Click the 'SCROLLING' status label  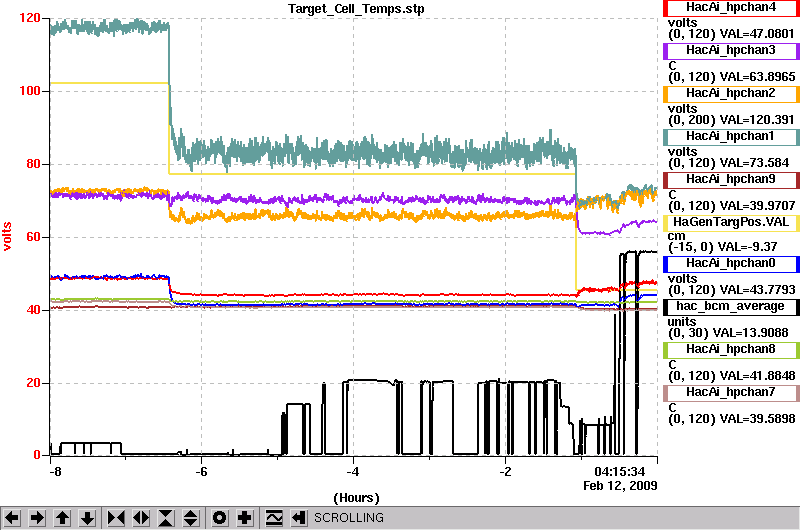pyautogui.click(x=348, y=518)
